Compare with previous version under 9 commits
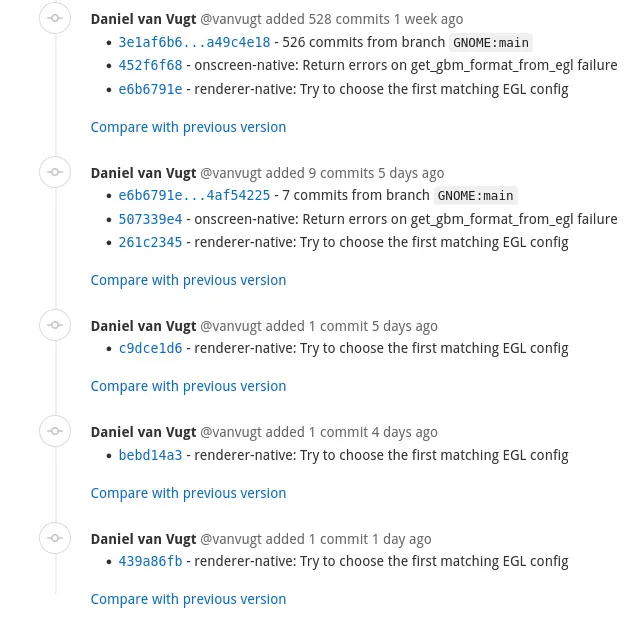 pyautogui.click(x=188, y=280)
